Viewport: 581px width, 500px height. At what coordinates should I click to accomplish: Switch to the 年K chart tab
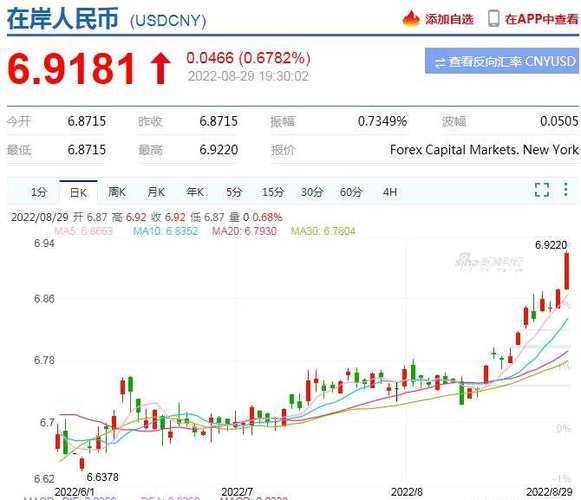[195, 192]
